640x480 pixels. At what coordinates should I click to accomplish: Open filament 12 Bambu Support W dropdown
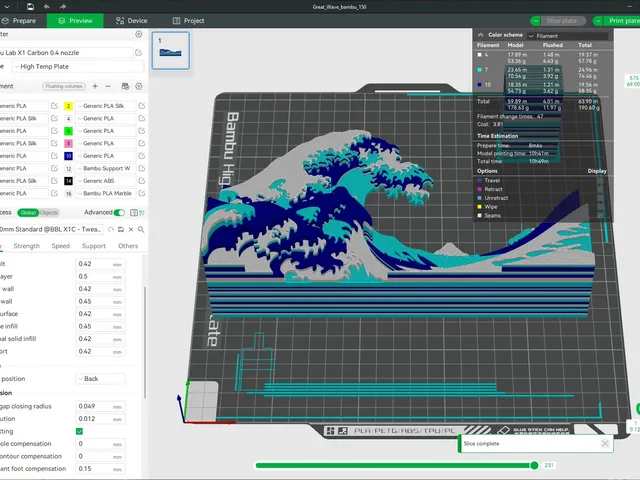[105, 168]
